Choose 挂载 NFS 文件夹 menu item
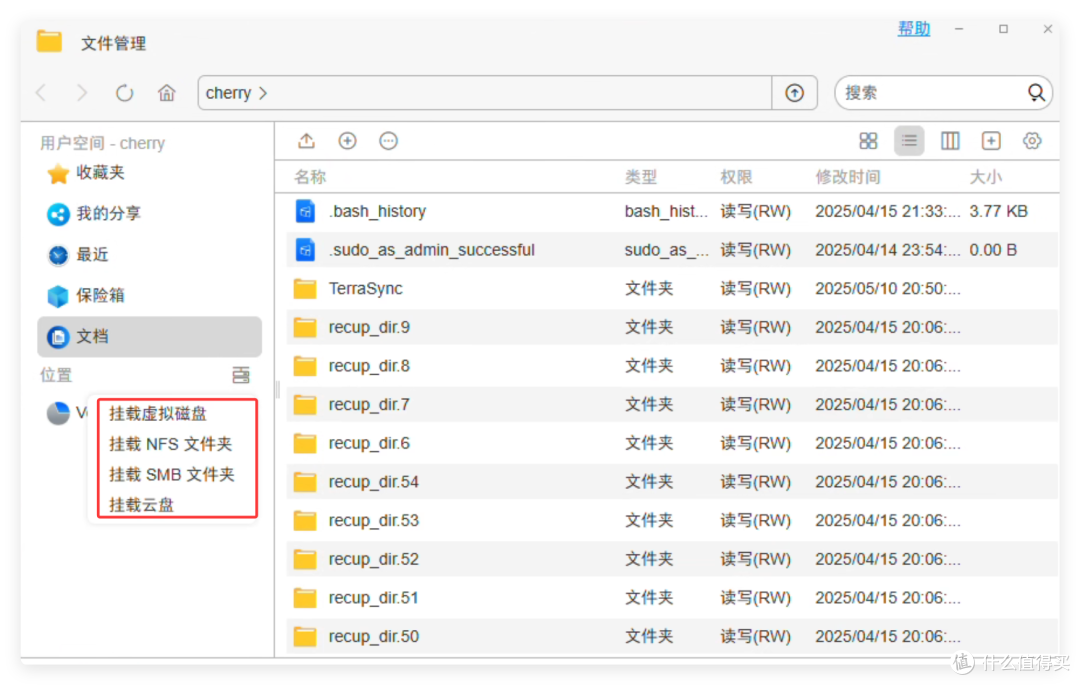Screen dimensions: 1080x685 pyautogui.click(x=171, y=444)
